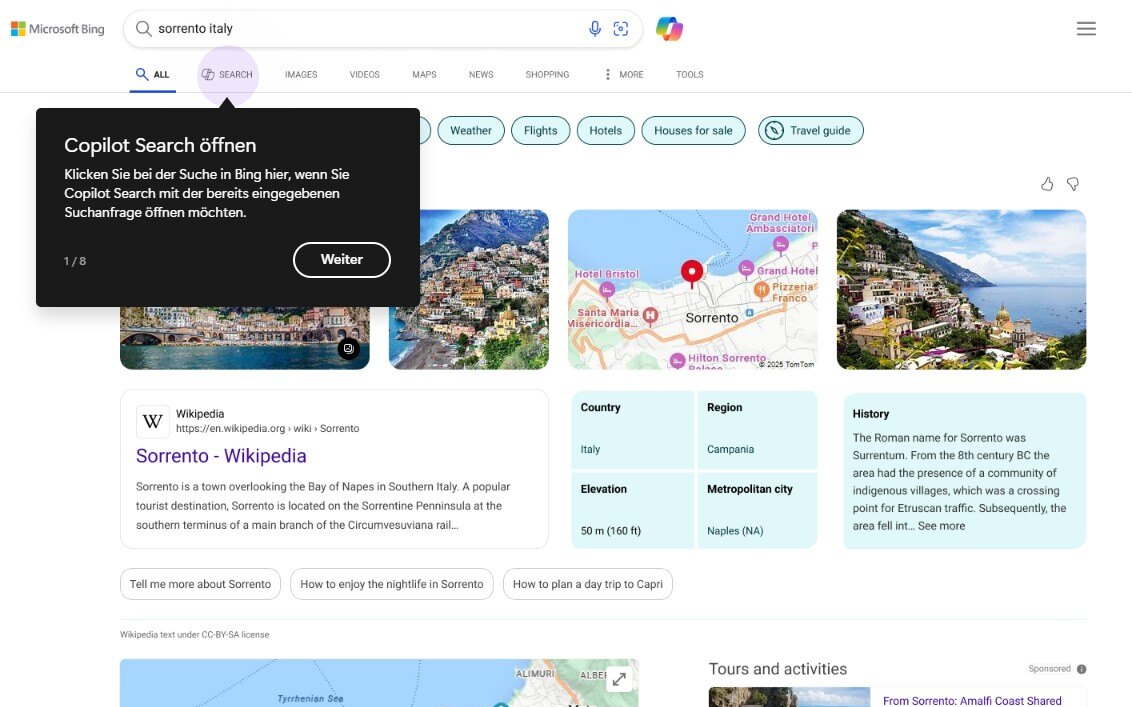The height and width of the screenshot is (707, 1132).
Task: Click Tell me more about Sorrento
Action: [x=201, y=584]
